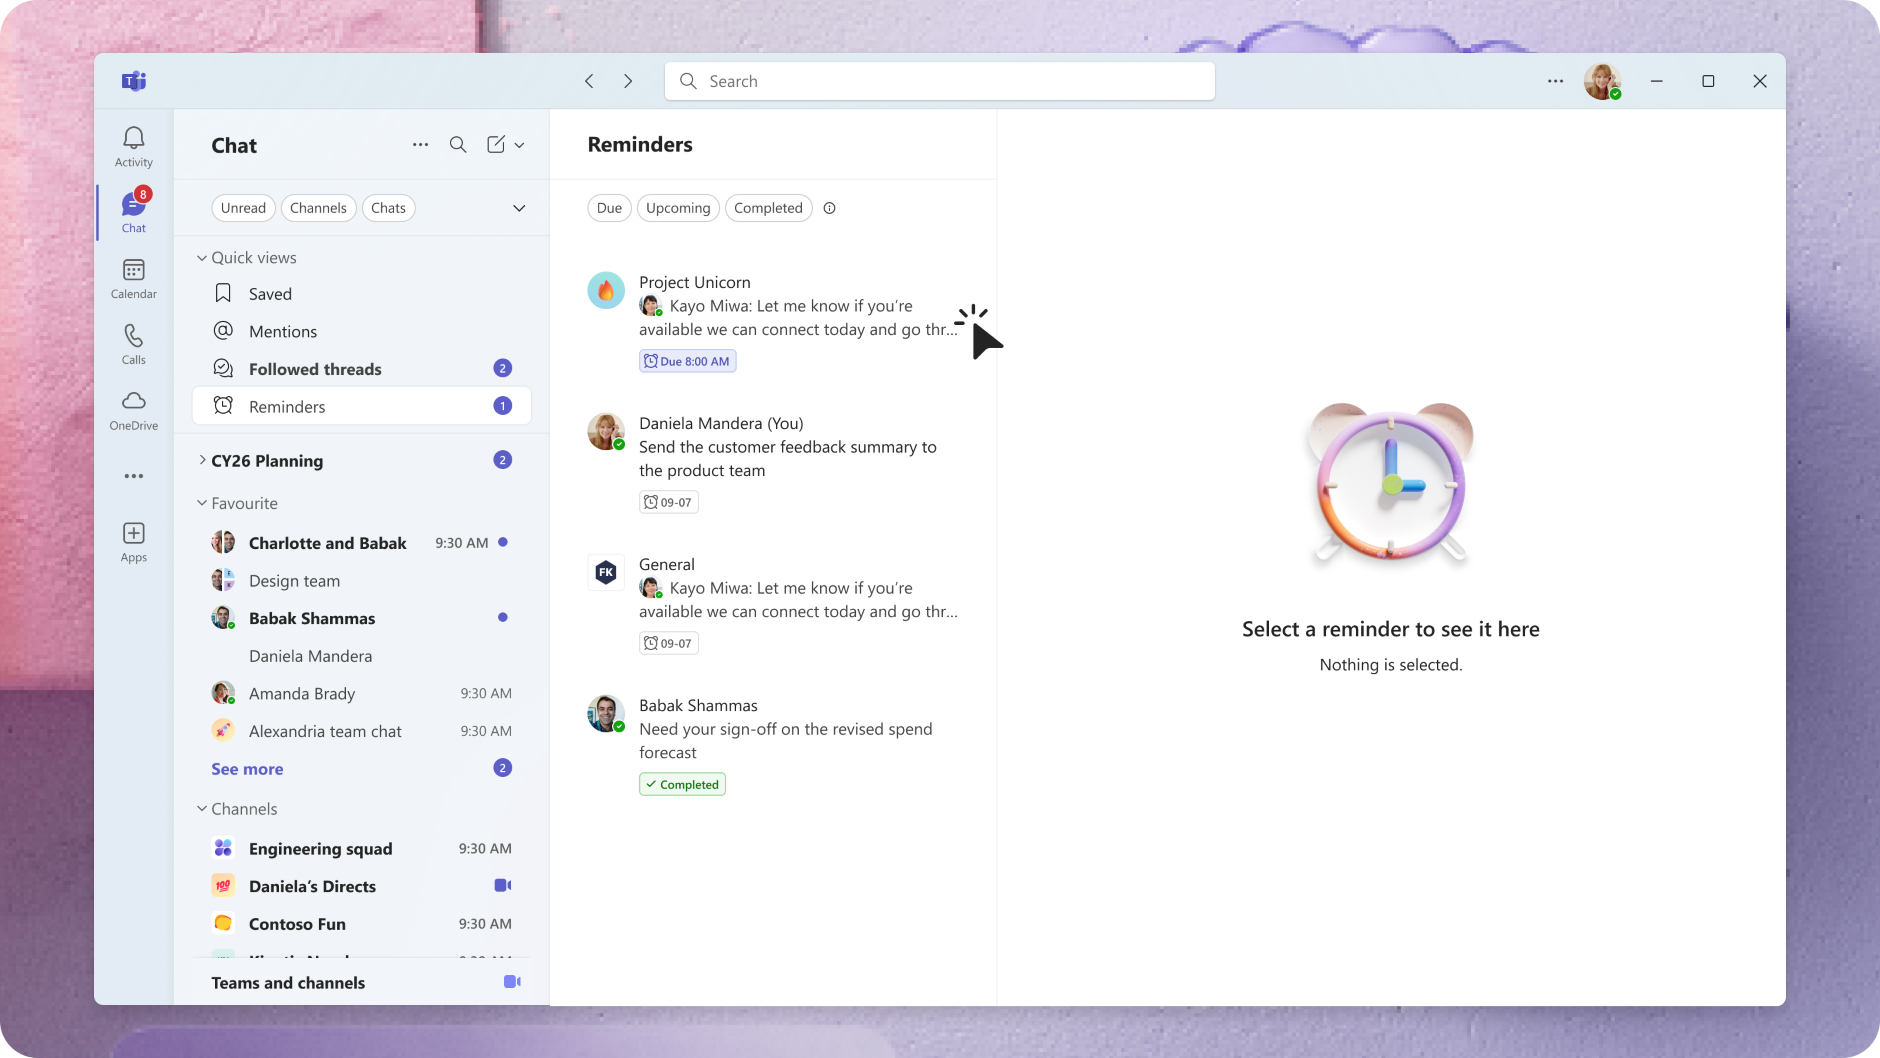The width and height of the screenshot is (1880, 1058).
Task: Open Charlotte and Babak chat
Action: 361,542
